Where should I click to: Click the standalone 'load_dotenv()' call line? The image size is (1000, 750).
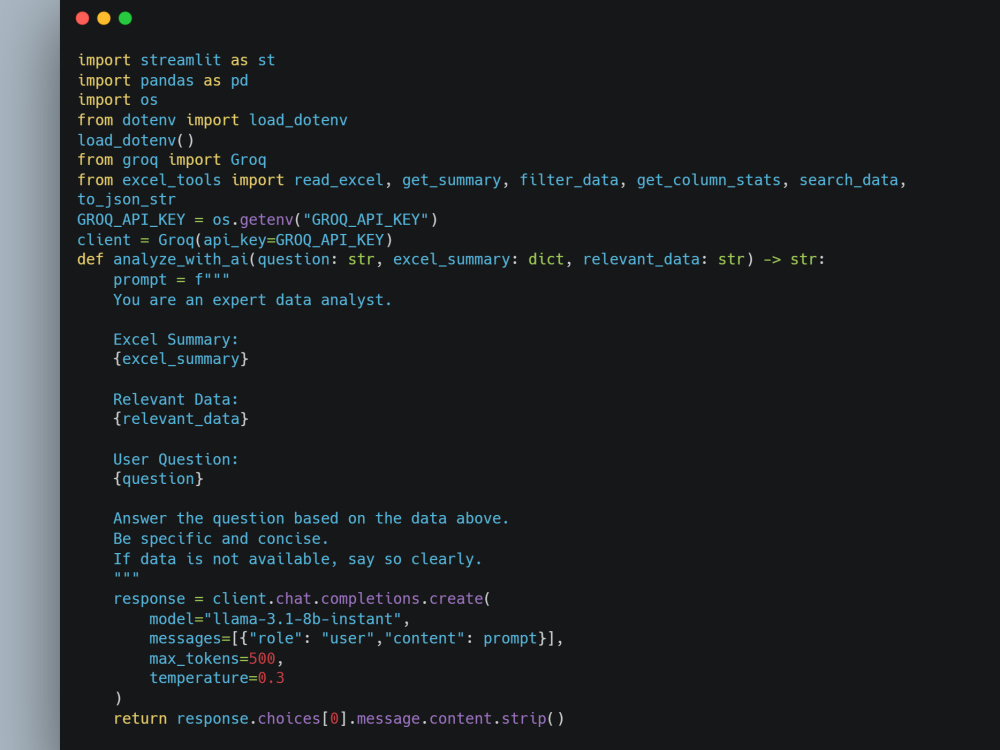(136, 140)
